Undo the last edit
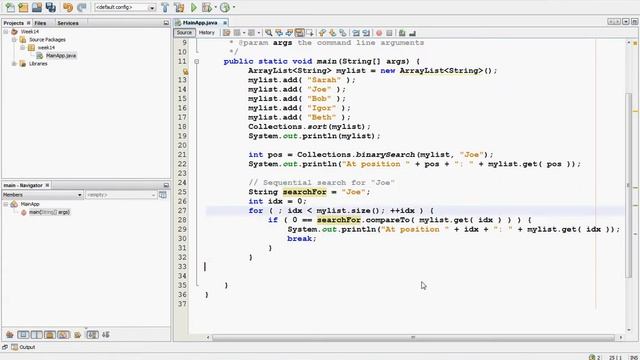 coord(68,7)
